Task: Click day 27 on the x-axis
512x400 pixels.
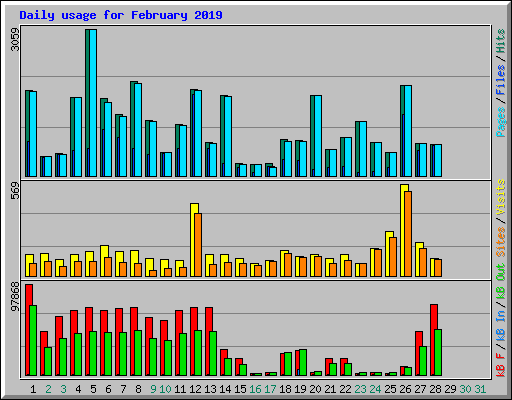Action: (x=420, y=389)
